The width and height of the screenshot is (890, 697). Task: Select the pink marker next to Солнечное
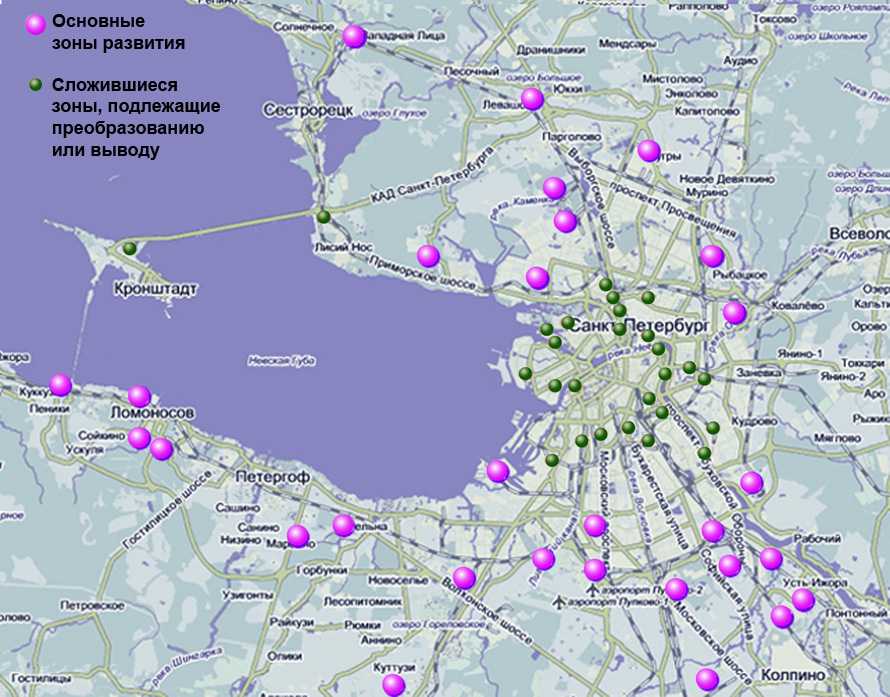click(354, 36)
